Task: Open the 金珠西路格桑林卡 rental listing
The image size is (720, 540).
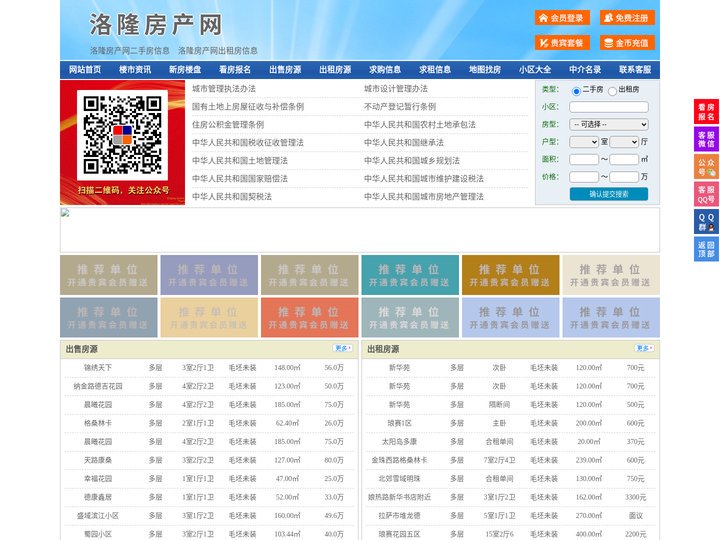Action: pos(399,460)
